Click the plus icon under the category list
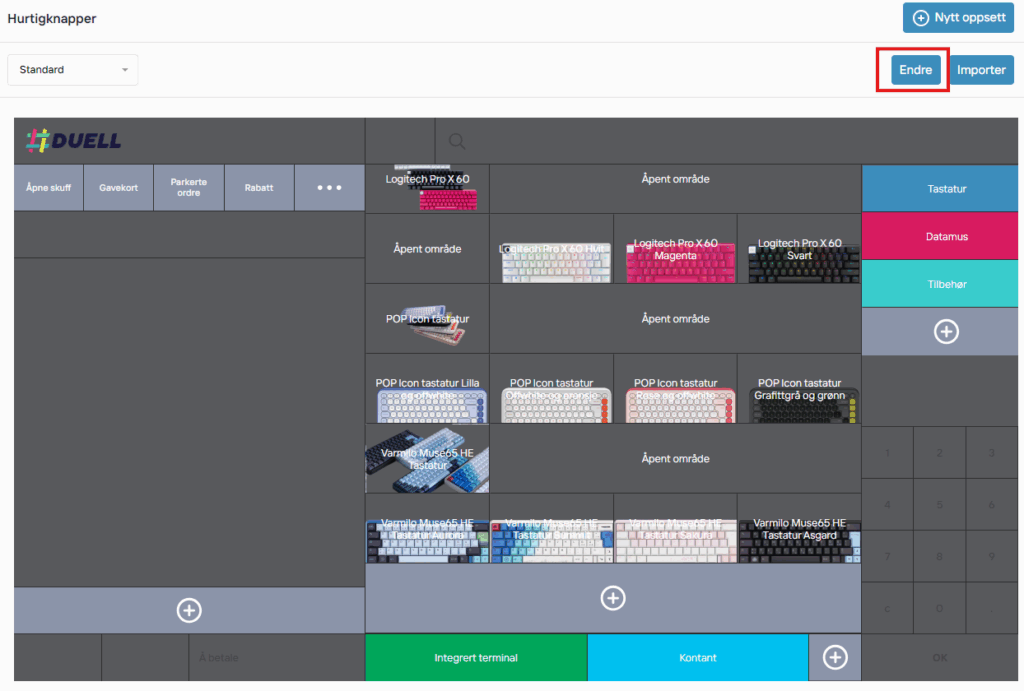 pyautogui.click(x=945, y=332)
